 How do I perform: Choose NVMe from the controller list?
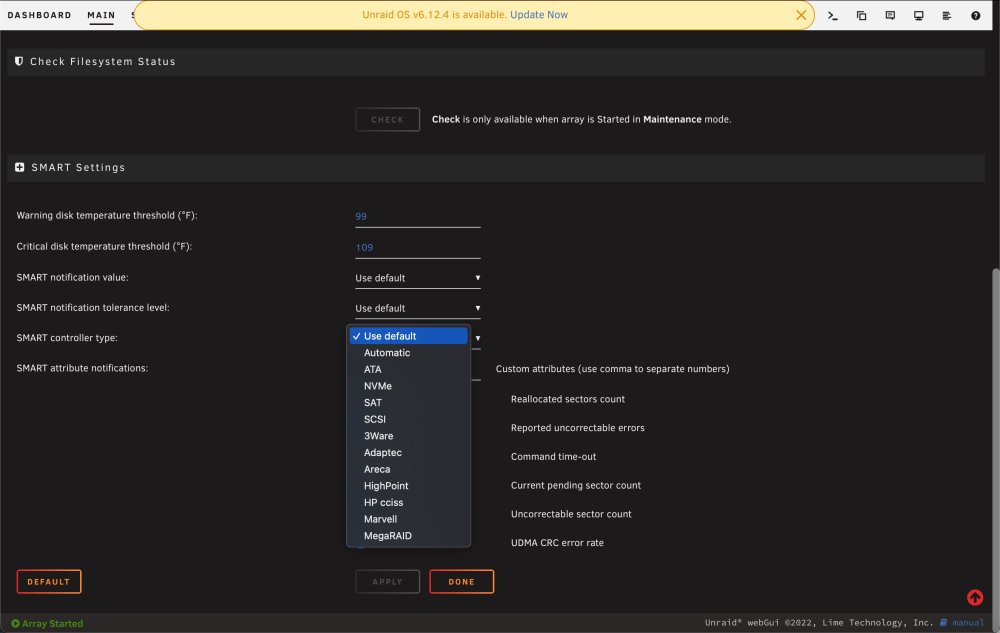[x=408, y=386]
